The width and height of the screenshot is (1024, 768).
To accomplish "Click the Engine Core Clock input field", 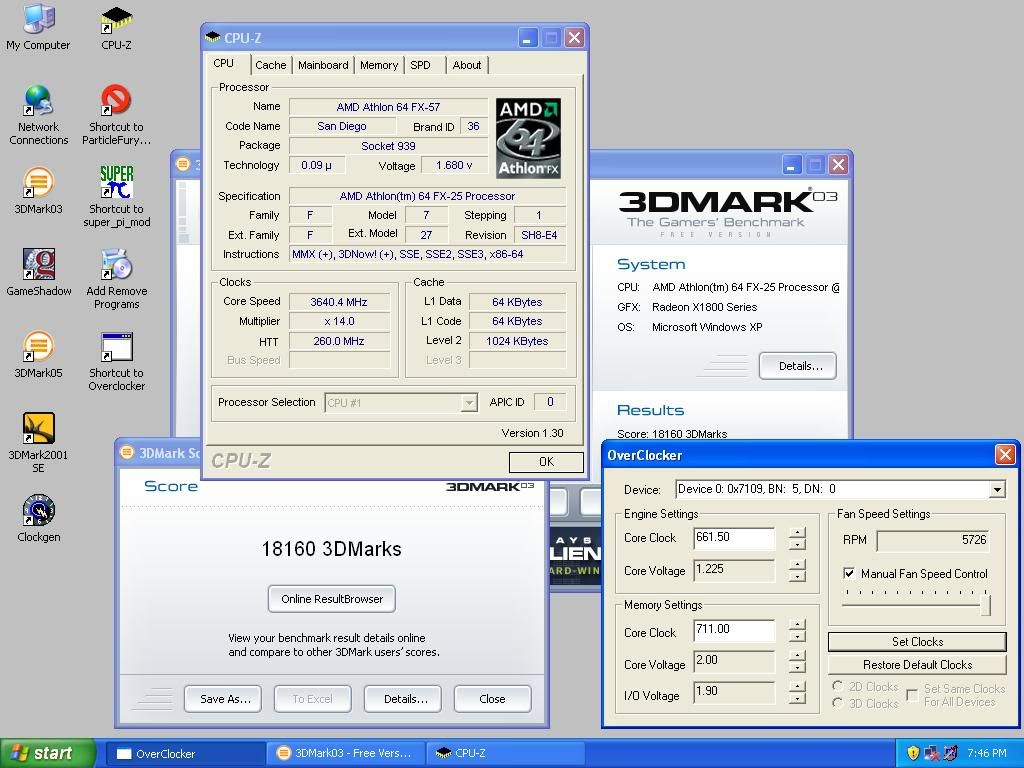I will click(x=734, y=537).
